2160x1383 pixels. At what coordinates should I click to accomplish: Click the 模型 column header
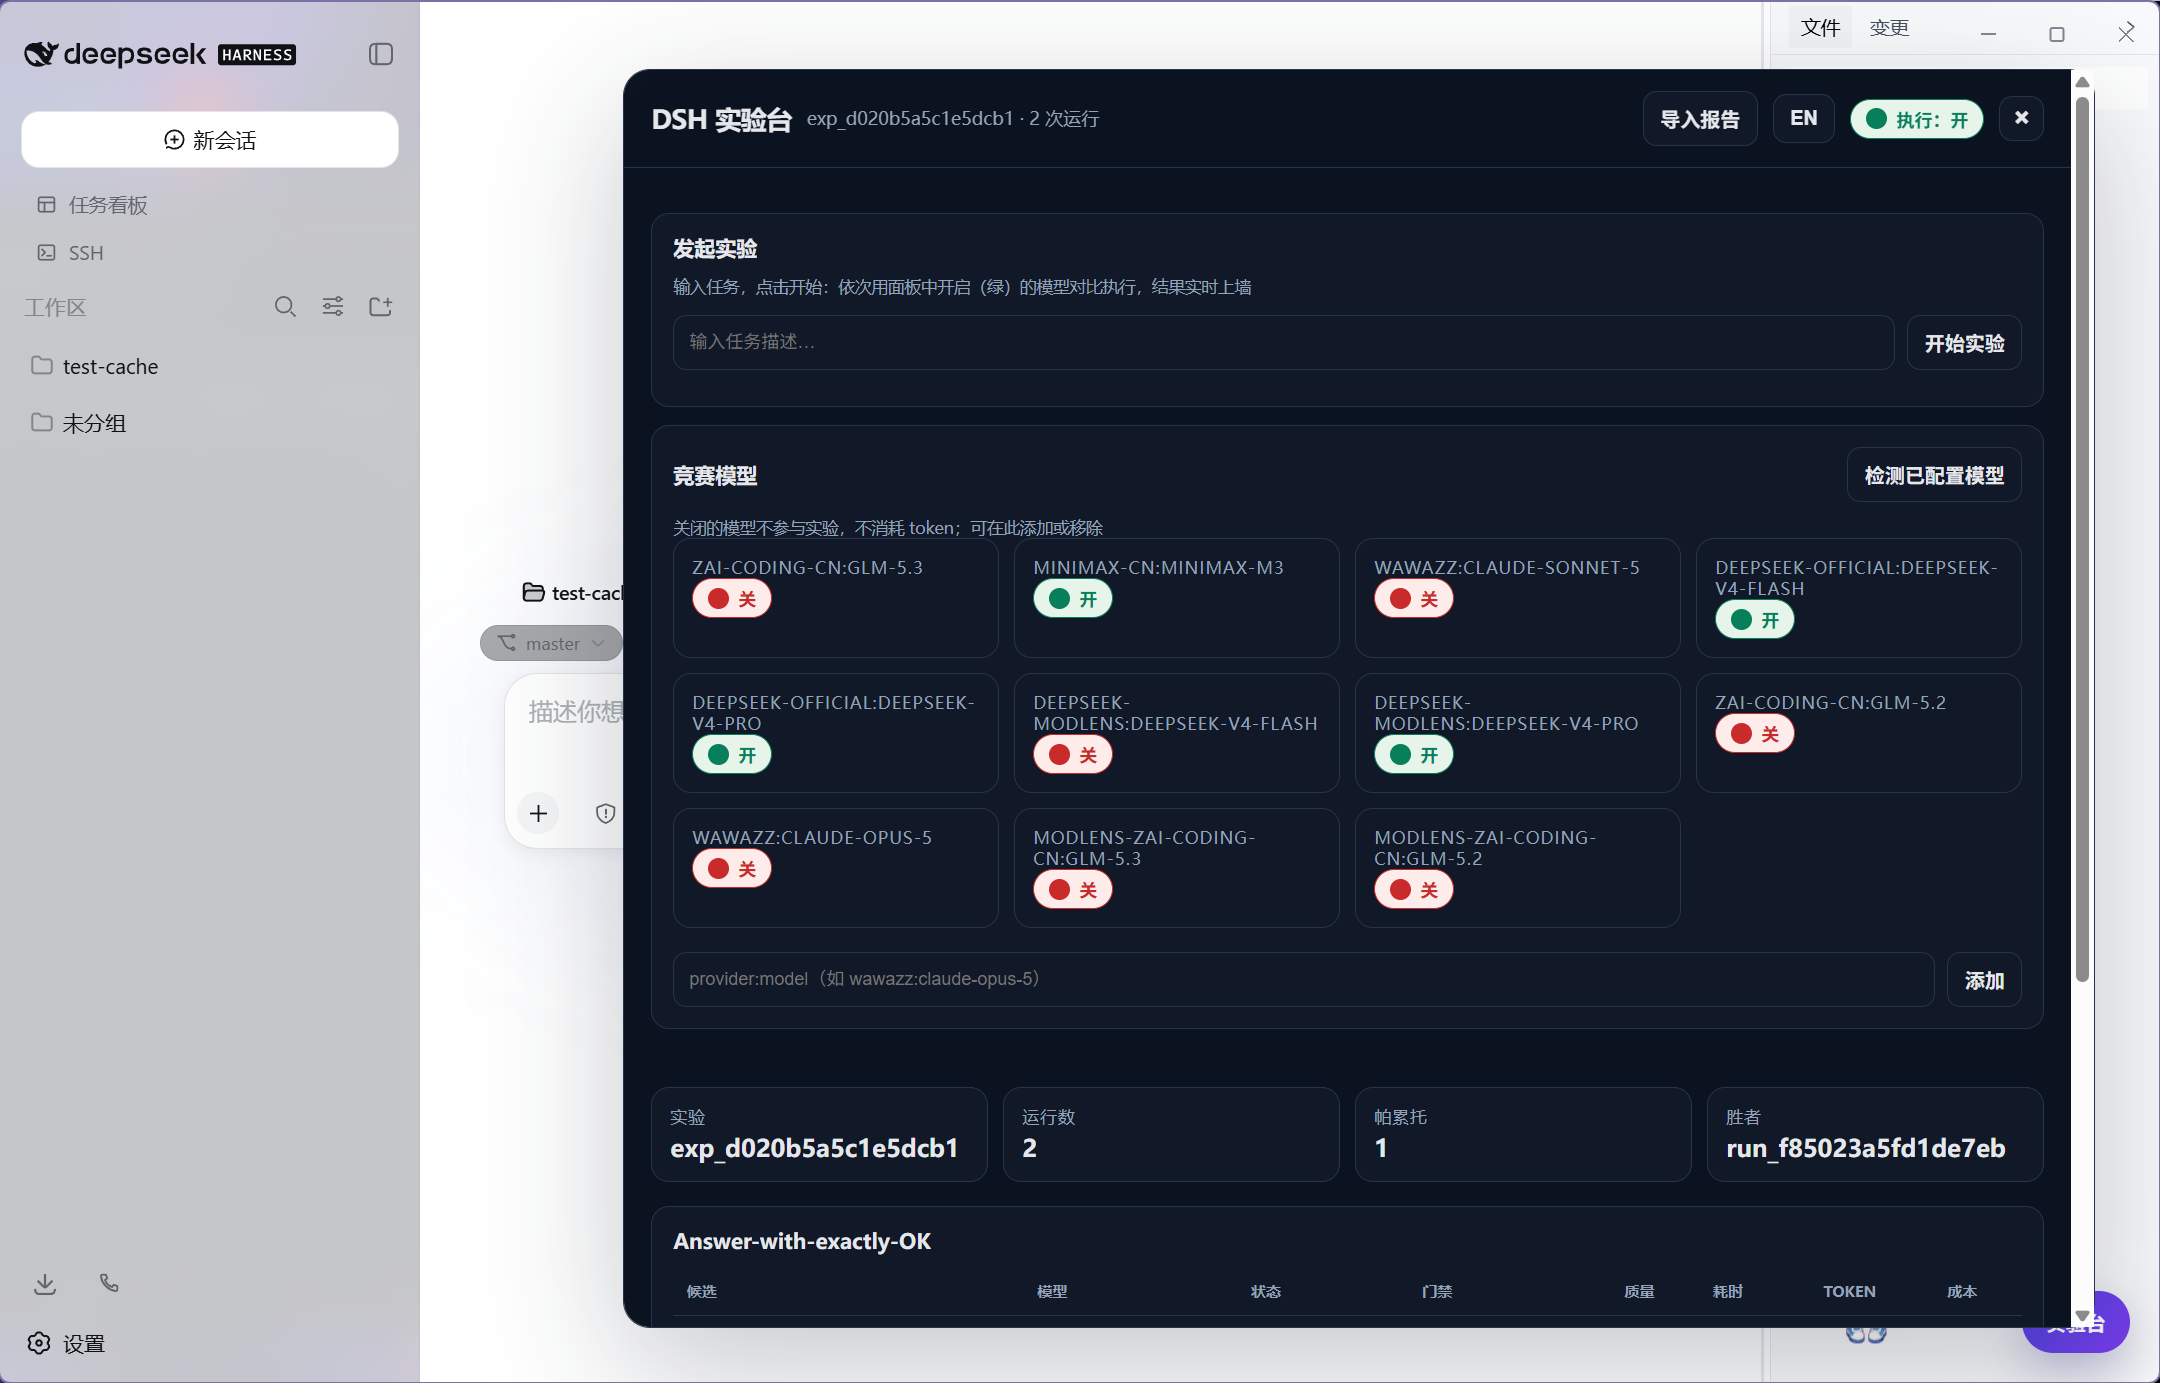1052,1291
